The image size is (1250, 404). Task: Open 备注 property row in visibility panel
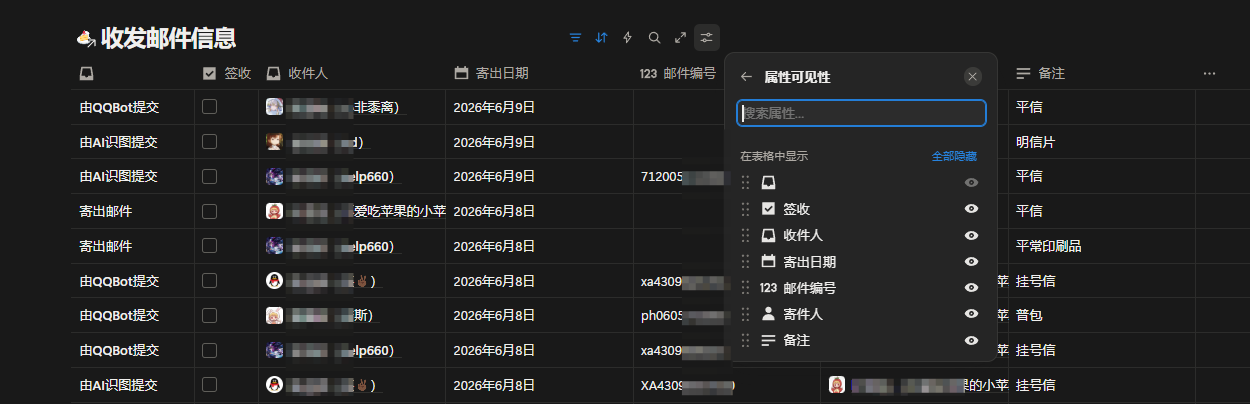coord(860,340)
